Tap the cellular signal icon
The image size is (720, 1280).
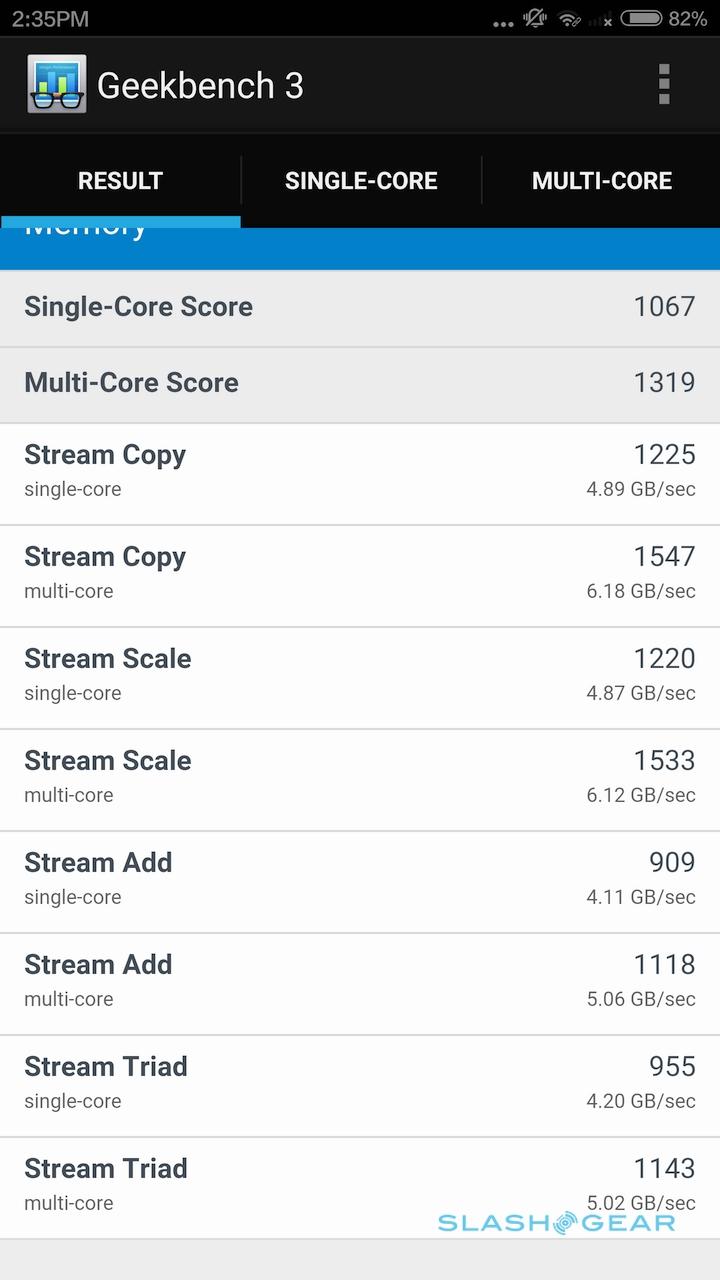[601, 19]
